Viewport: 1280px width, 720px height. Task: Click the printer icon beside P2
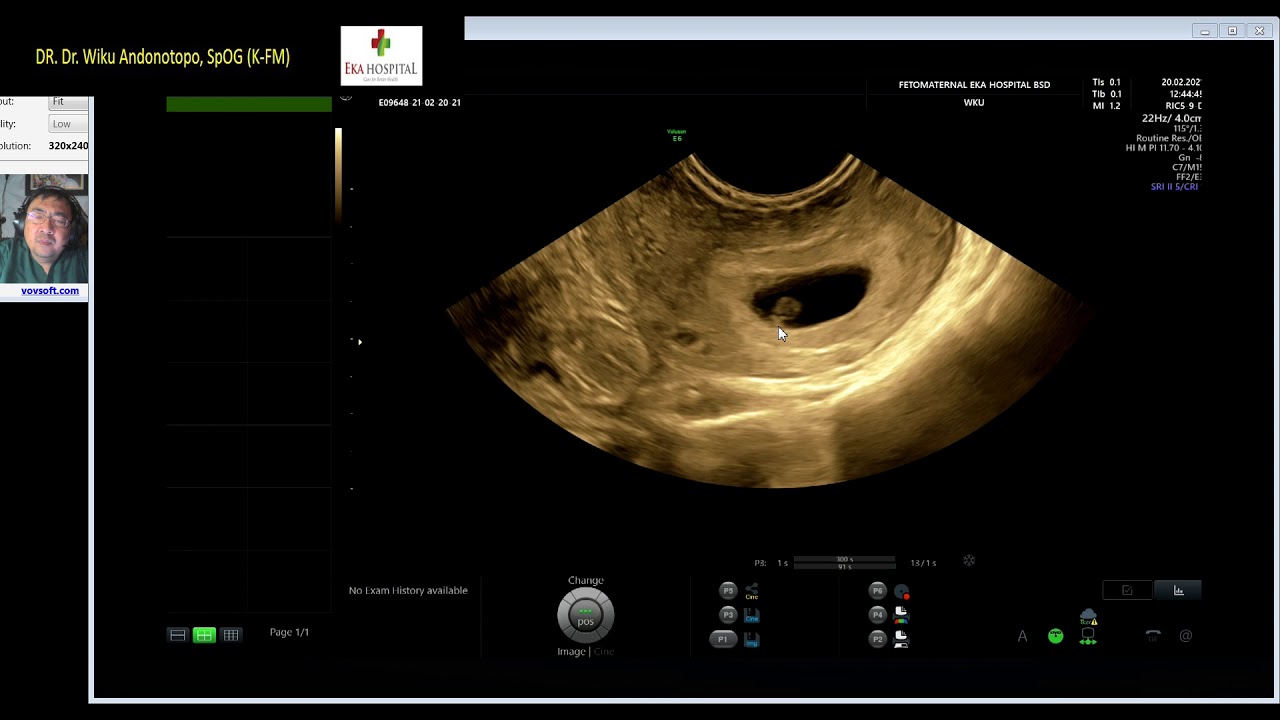coord(901,639)
